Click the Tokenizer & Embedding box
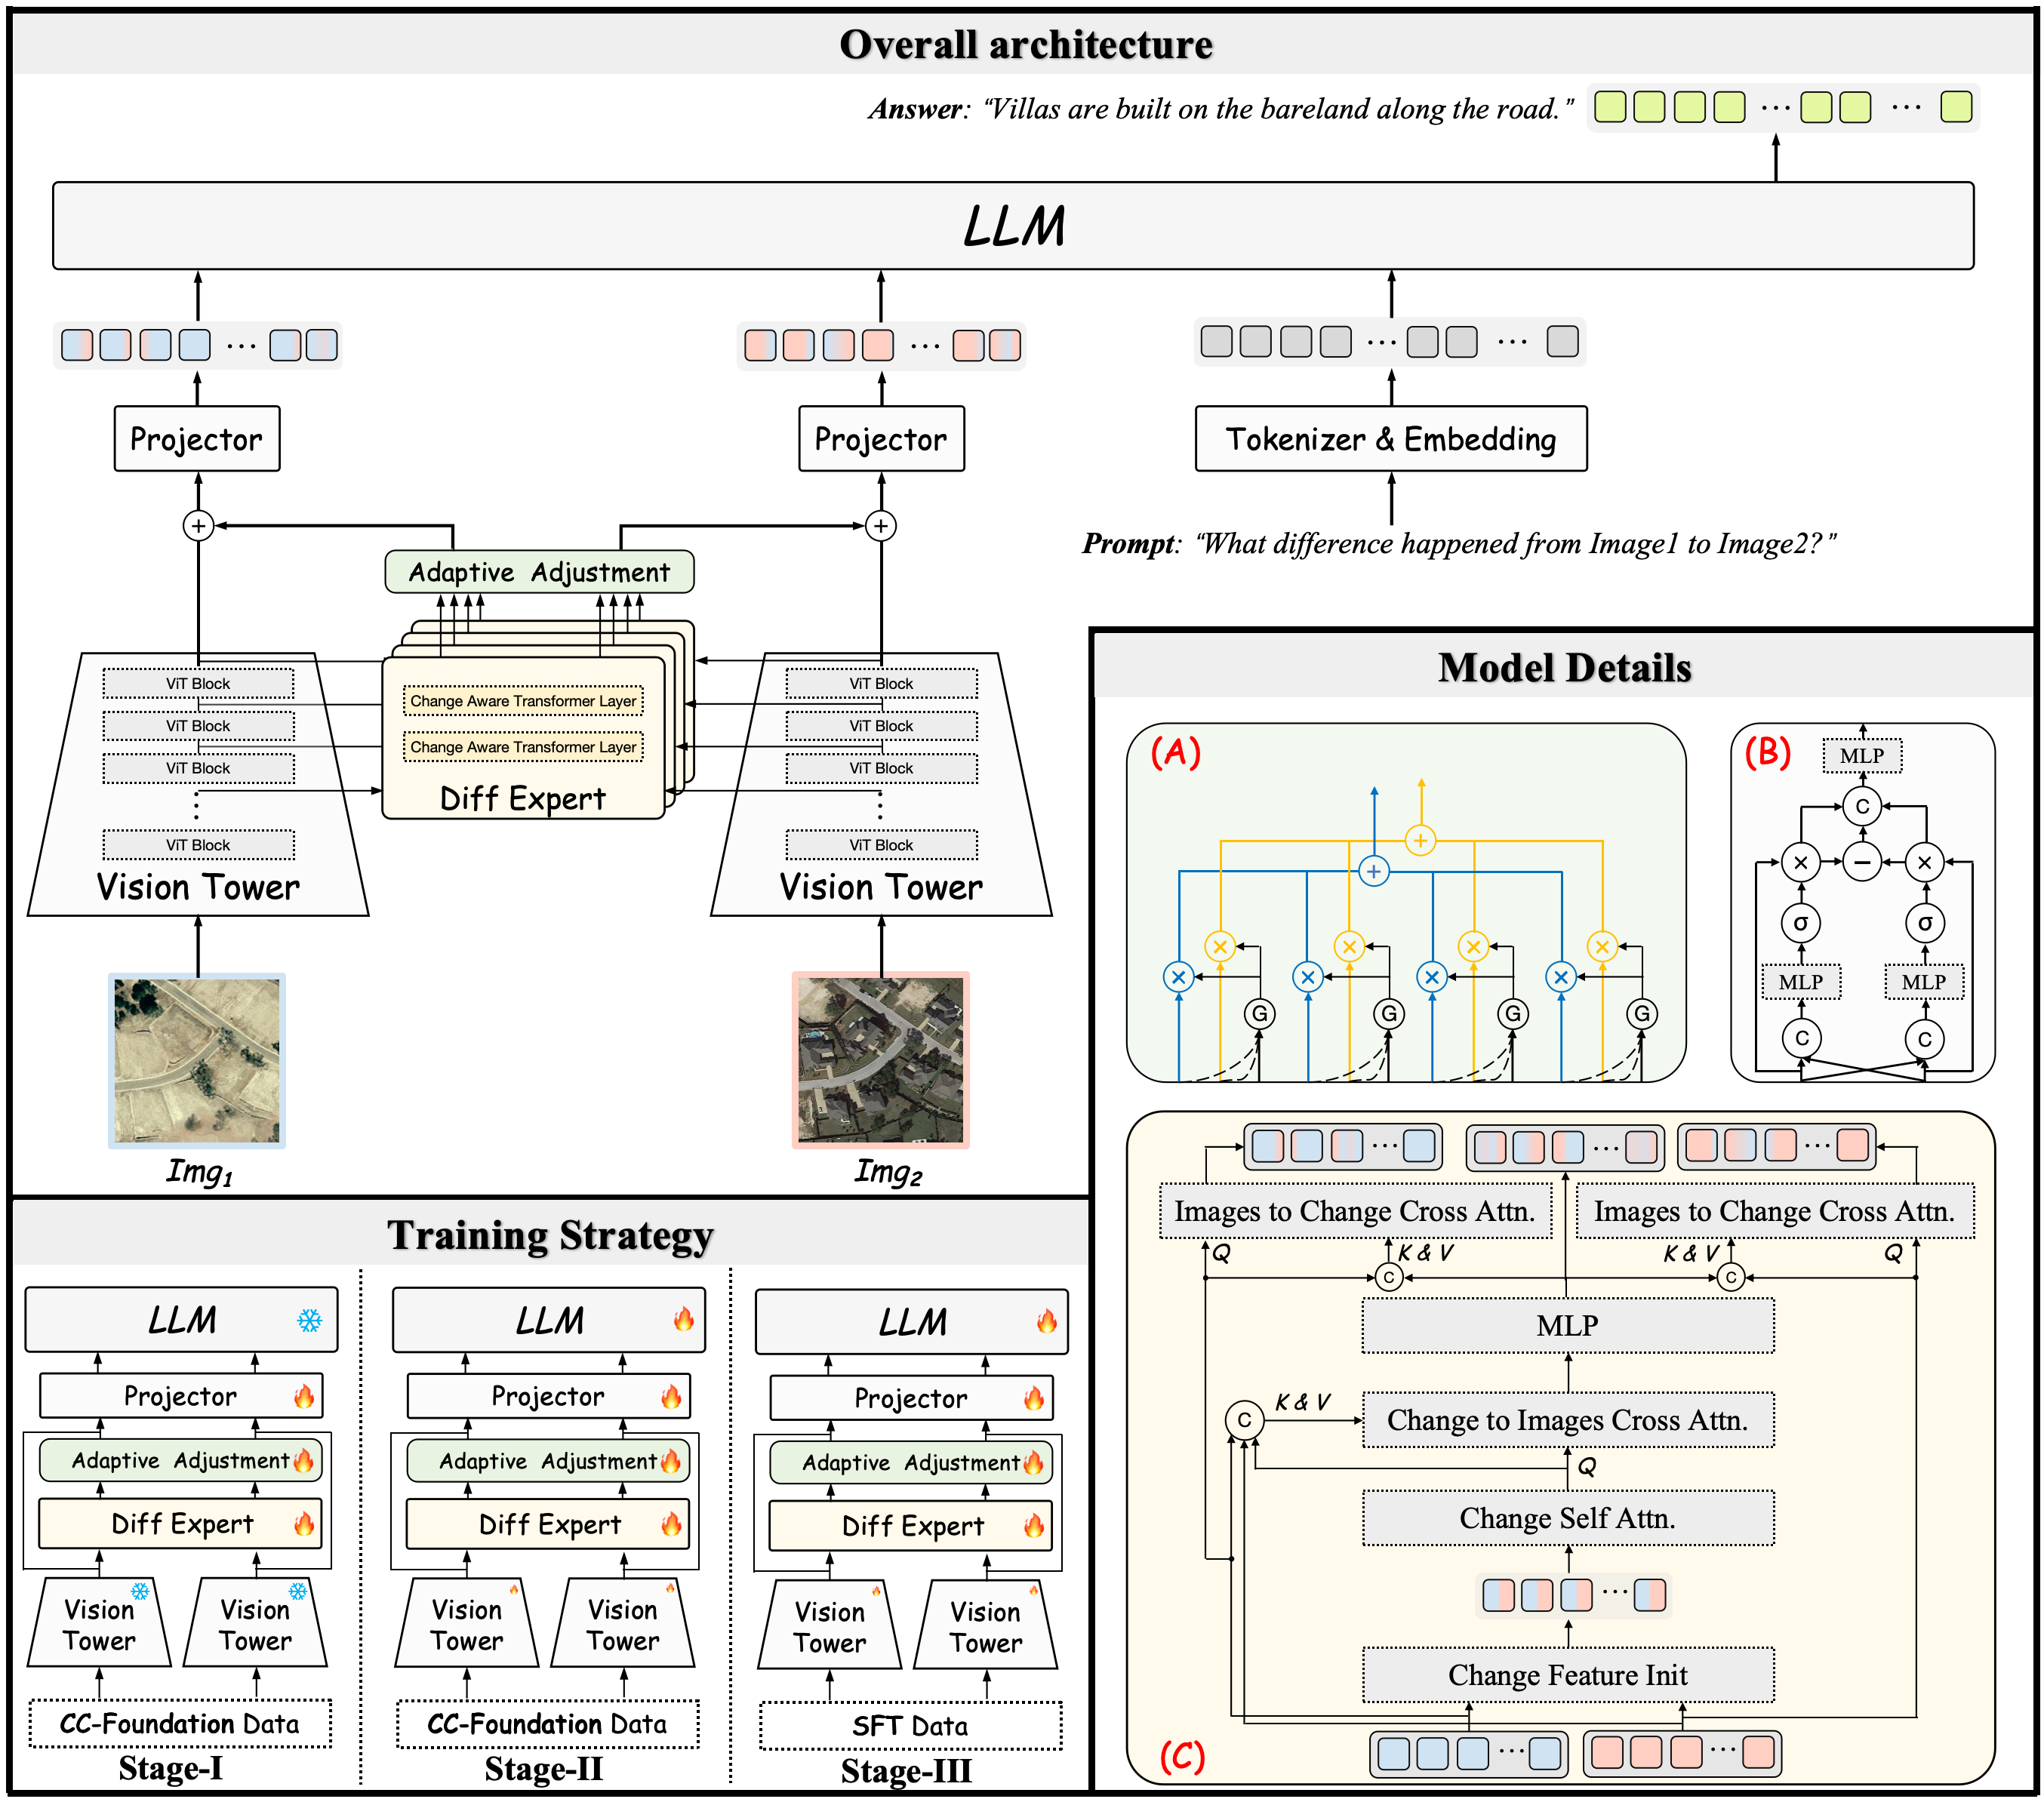Image resolution: width=2044 pixels, height=1802 pixels. click(1390, 439)
